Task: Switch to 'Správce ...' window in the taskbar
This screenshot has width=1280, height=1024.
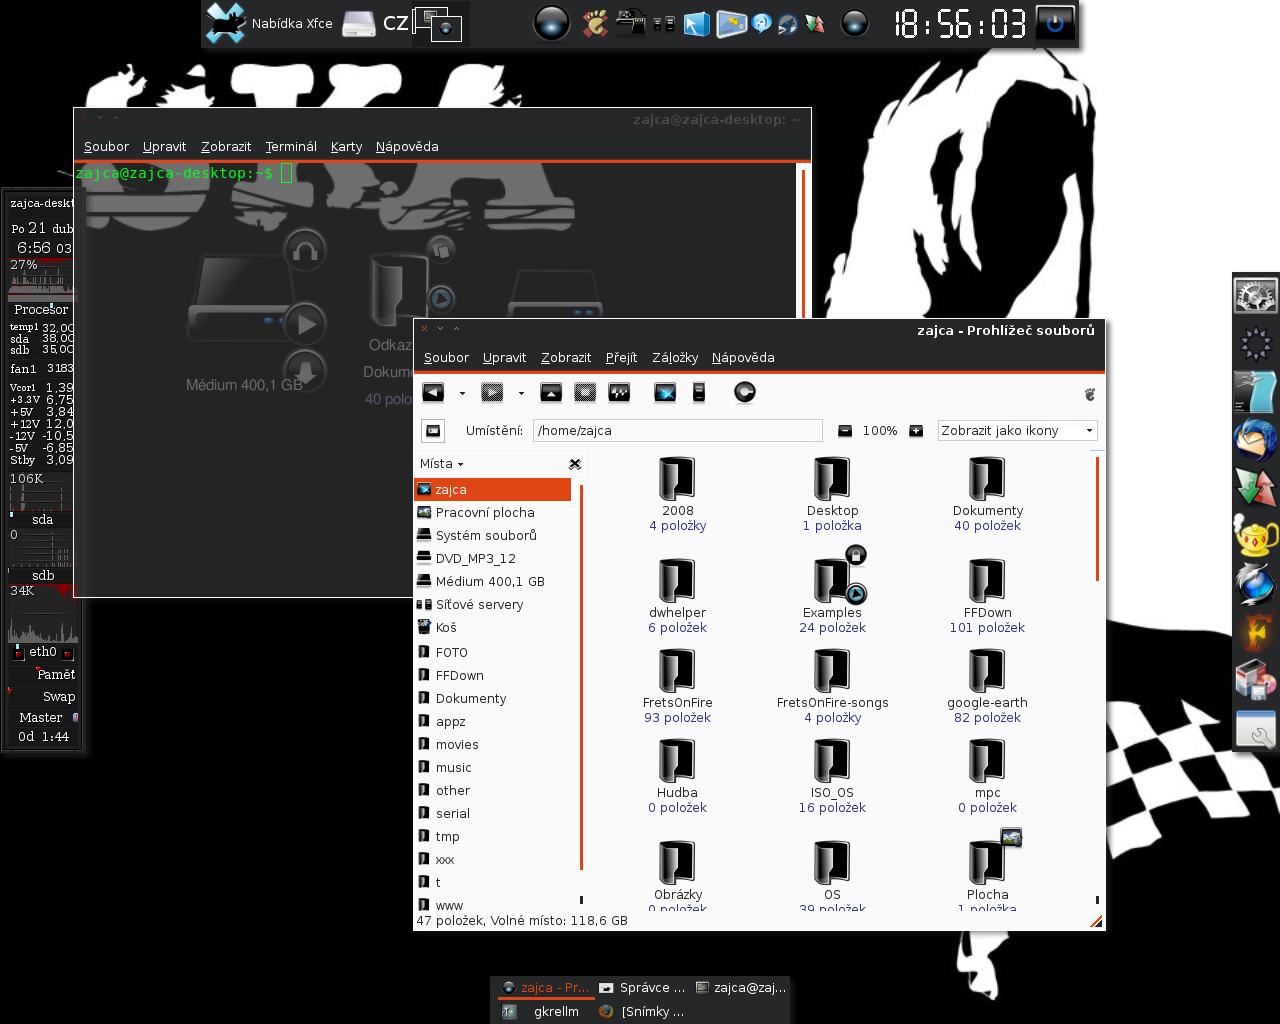Action: click(642, 988)
